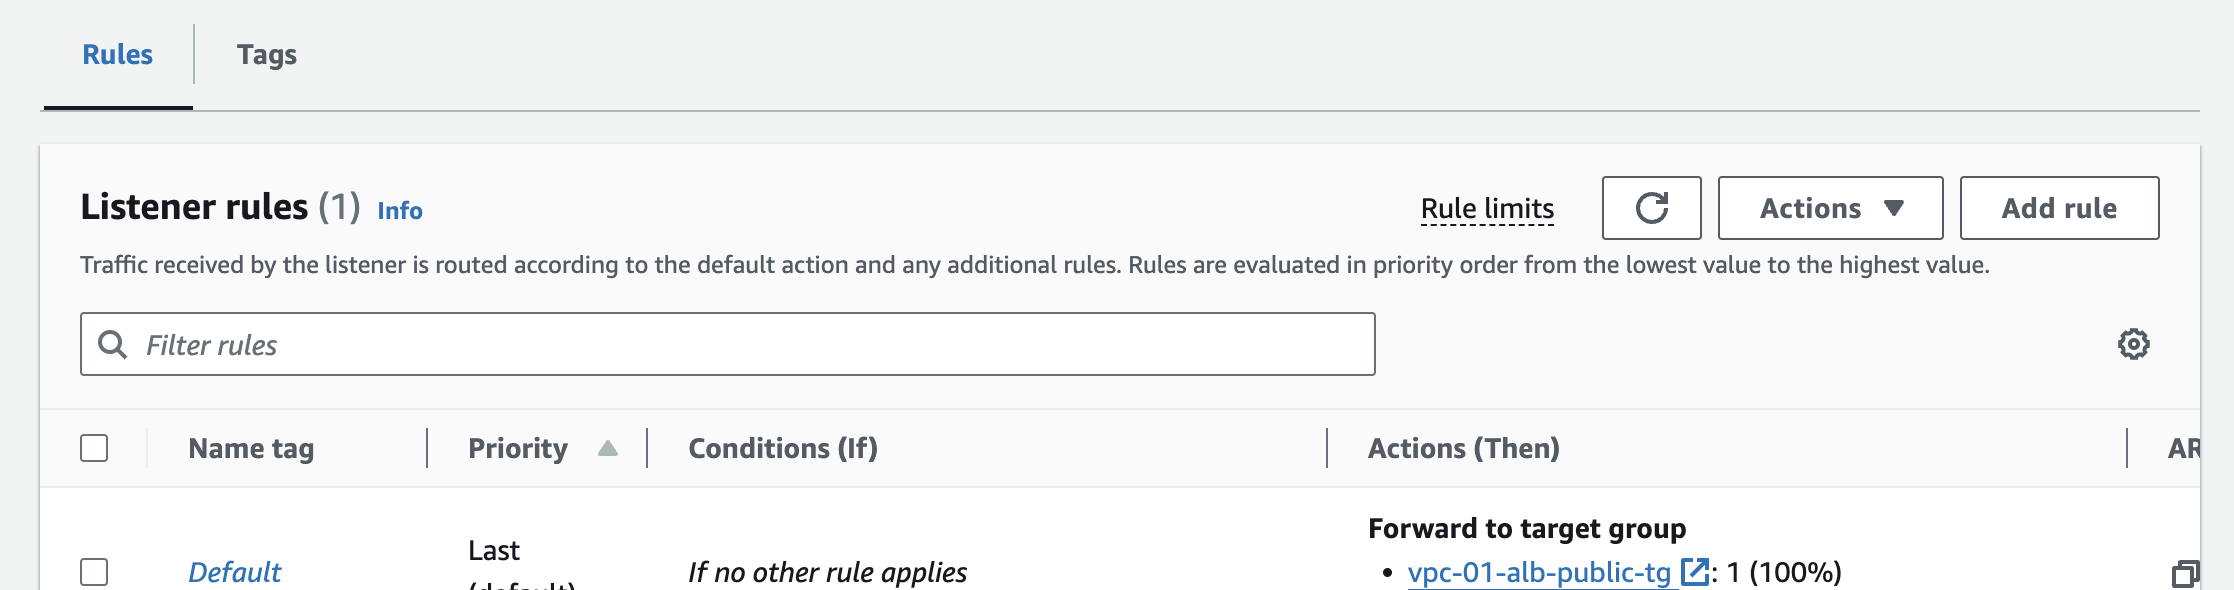Click the Priority sort arrow
This screenshot has width=2234, height=590.
[607, 448]
